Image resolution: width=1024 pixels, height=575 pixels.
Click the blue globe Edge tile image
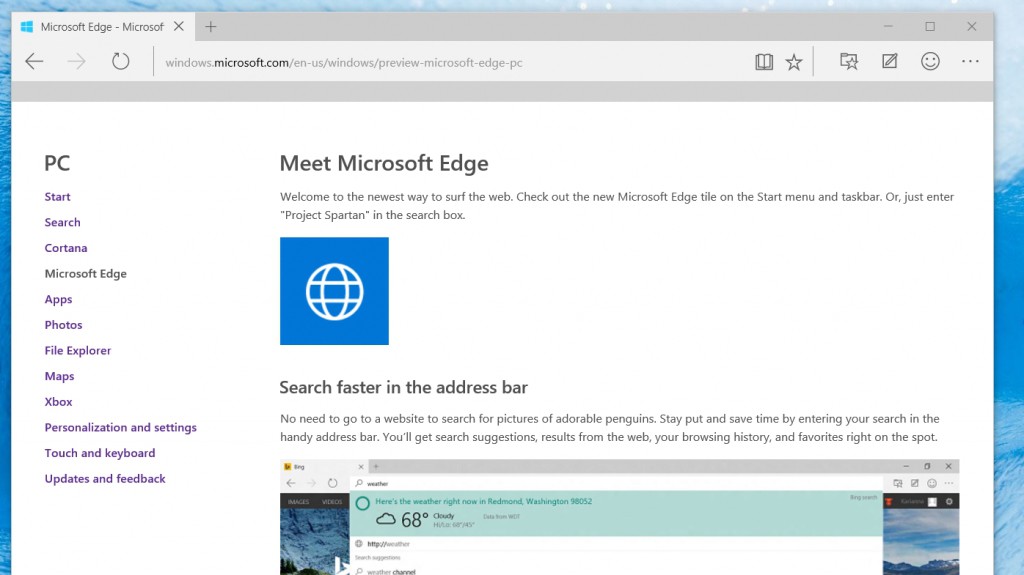(x=334, y=291)
